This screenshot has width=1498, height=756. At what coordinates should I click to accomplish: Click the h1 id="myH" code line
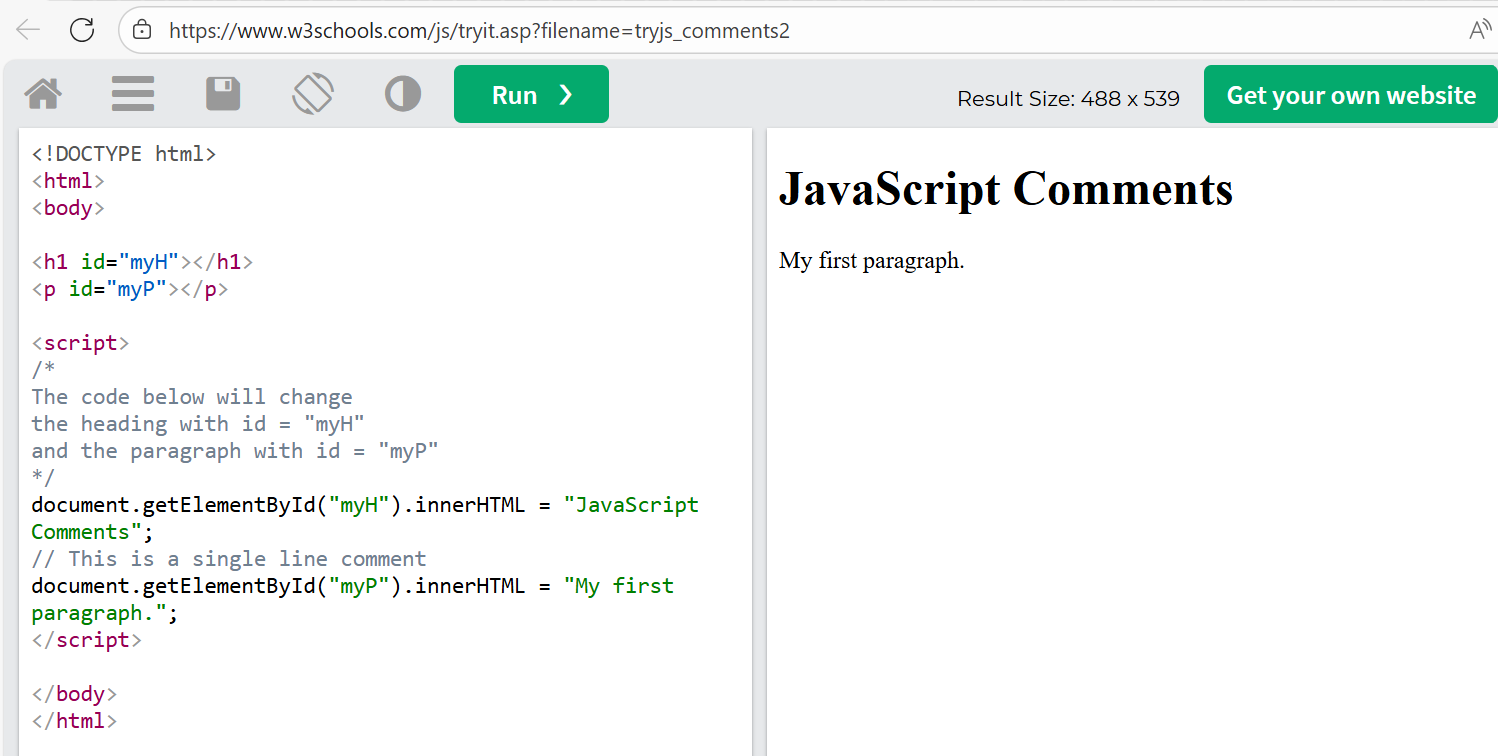pyautogui.click(x=142, y=262)
